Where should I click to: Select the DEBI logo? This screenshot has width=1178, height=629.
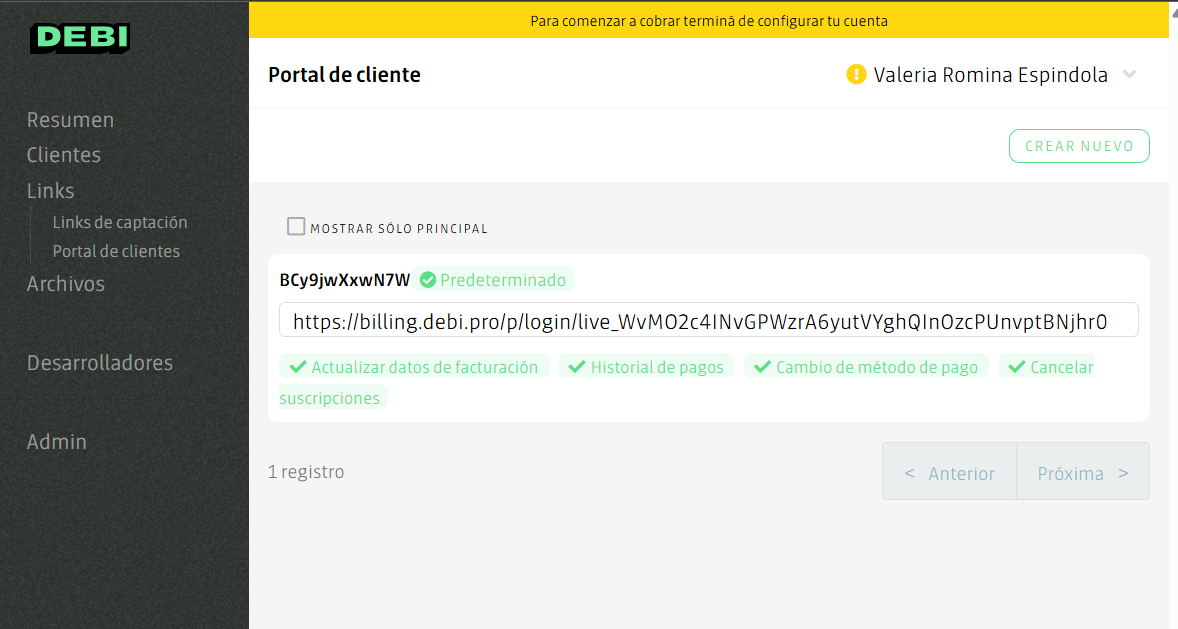point(79,38)
